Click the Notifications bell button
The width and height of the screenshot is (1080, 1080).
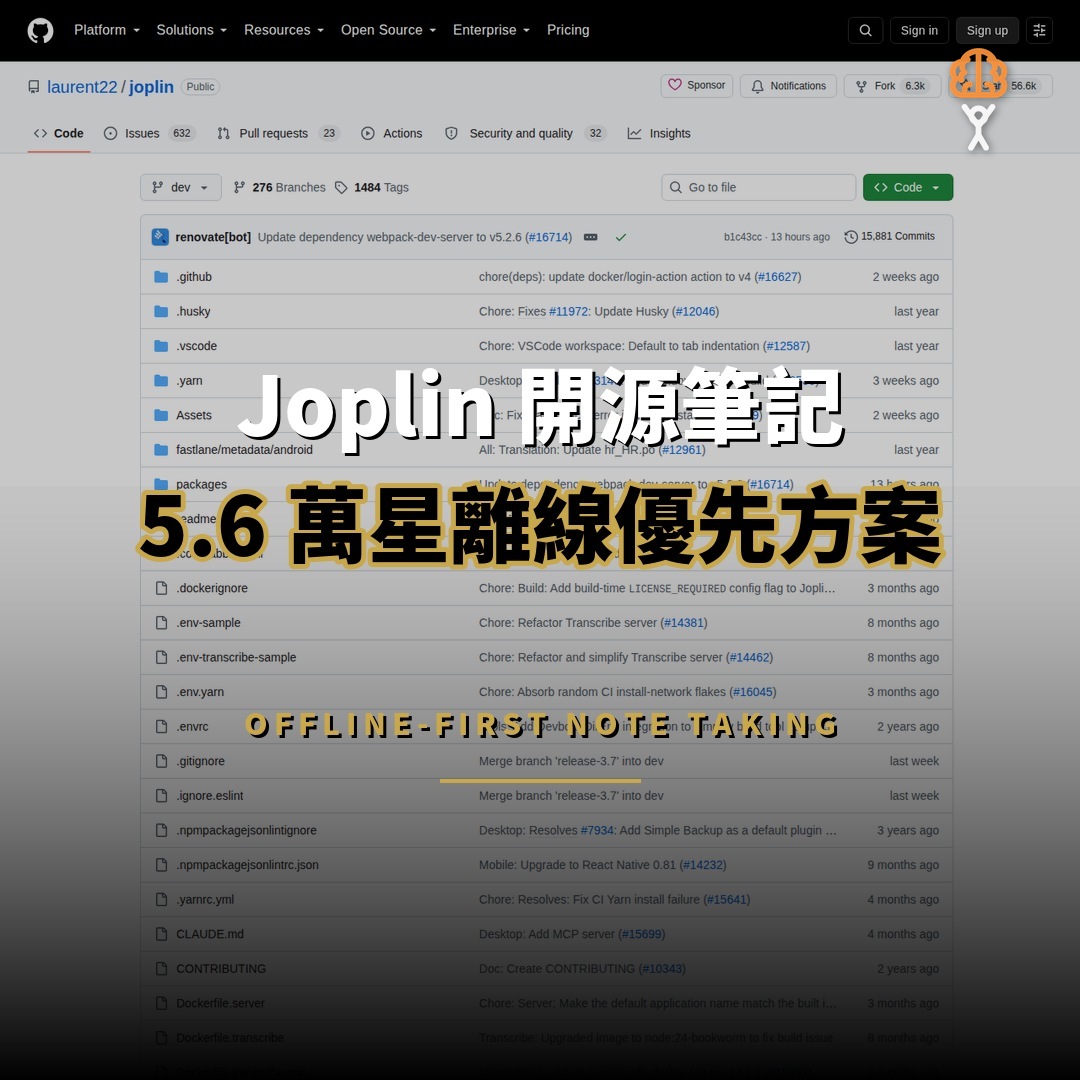click(x=788, y=86)
